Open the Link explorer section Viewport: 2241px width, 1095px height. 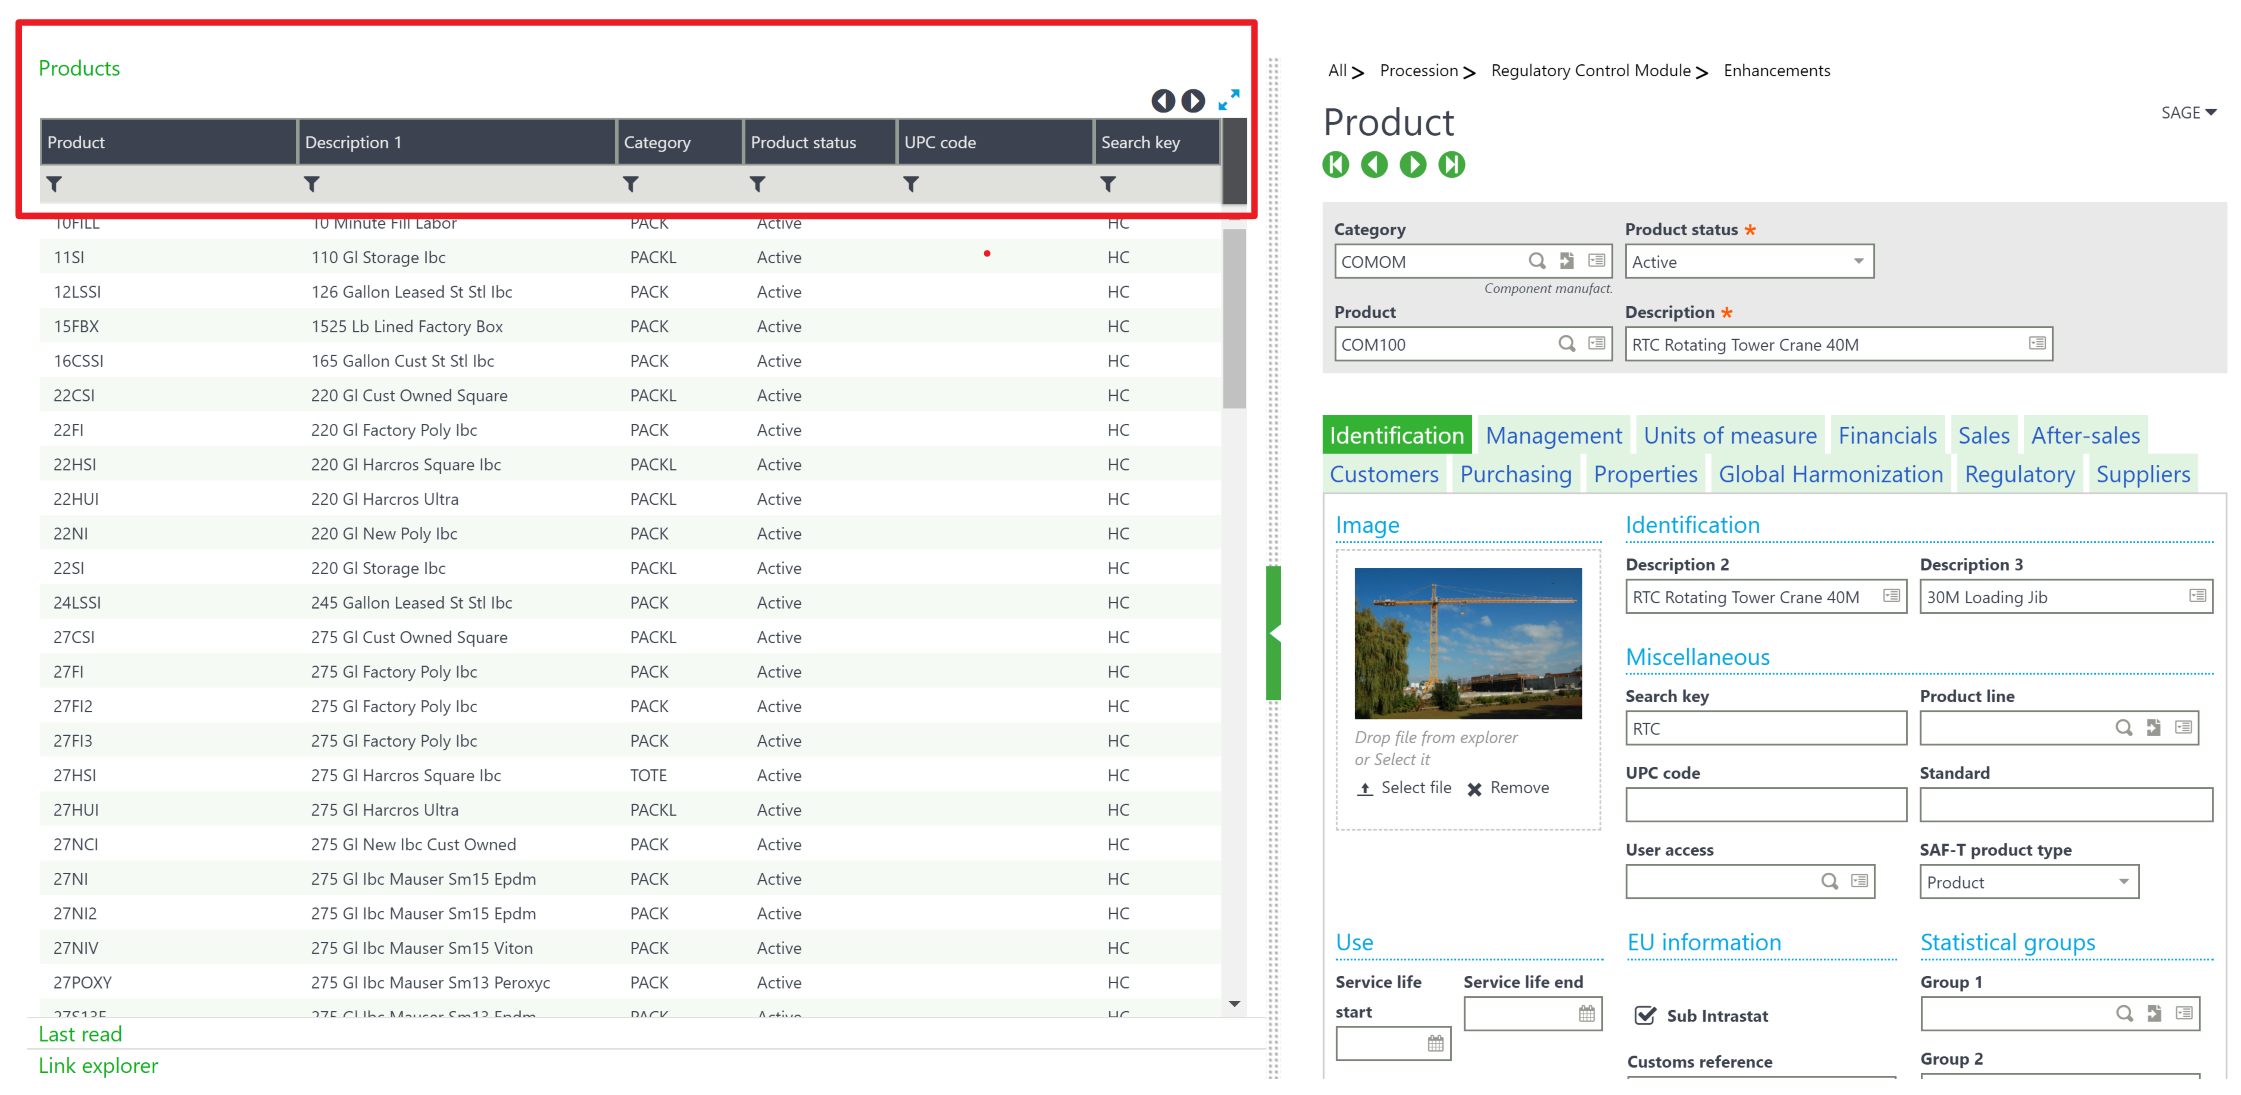[98, 1066]
